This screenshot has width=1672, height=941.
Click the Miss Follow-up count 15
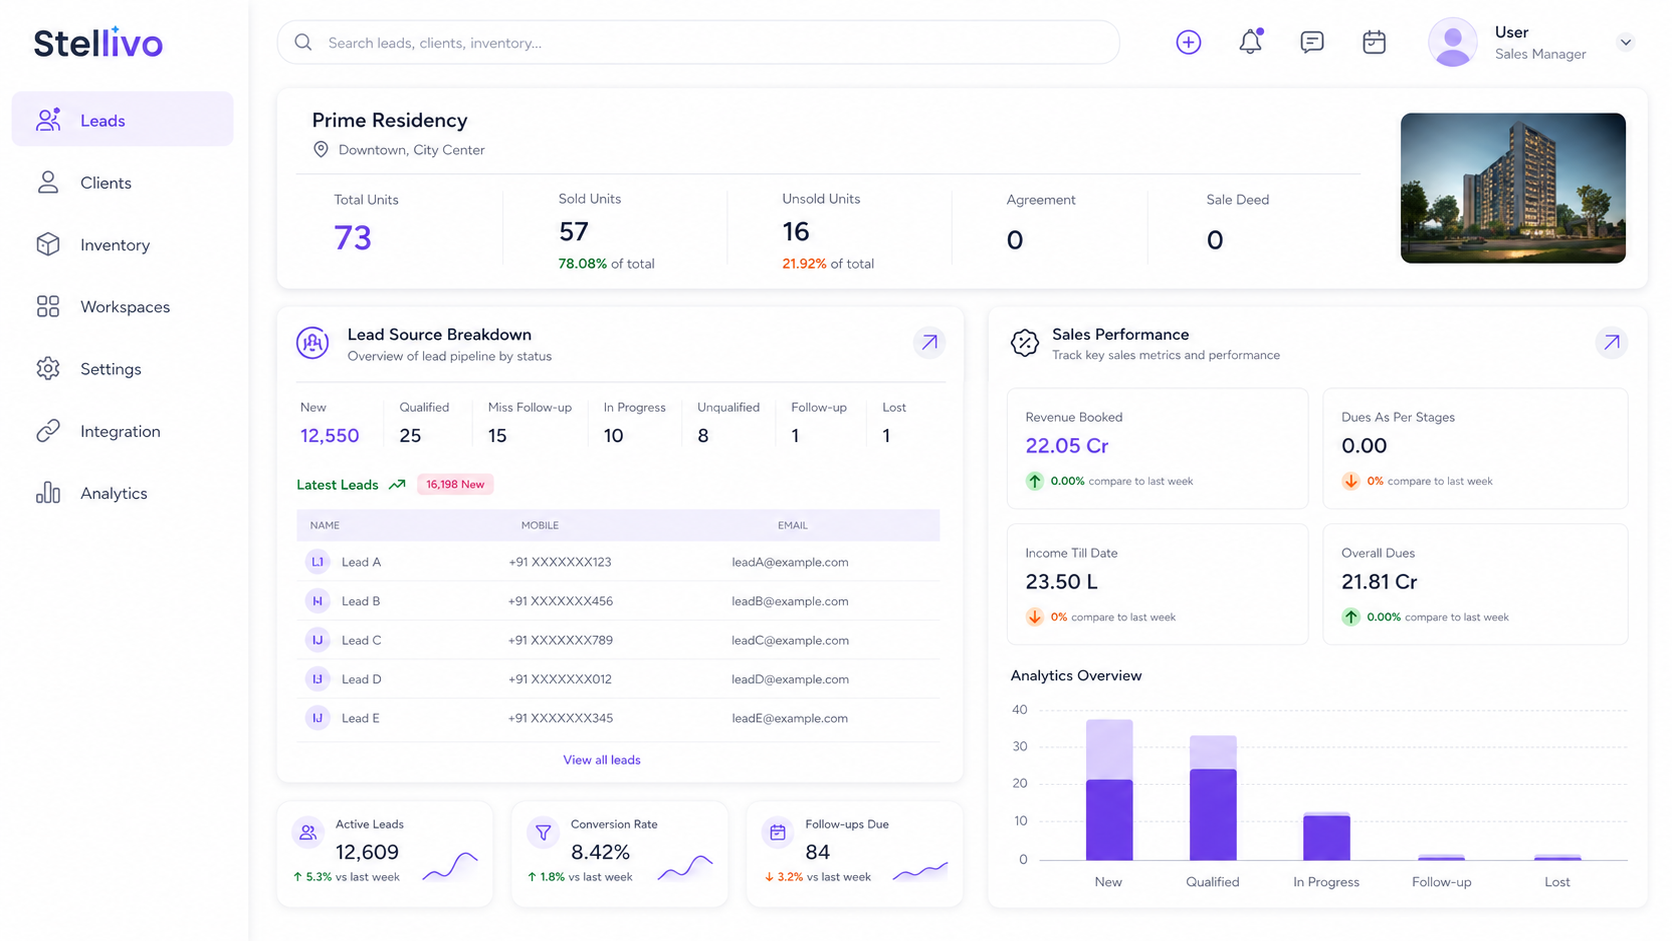tap(498, 435)
